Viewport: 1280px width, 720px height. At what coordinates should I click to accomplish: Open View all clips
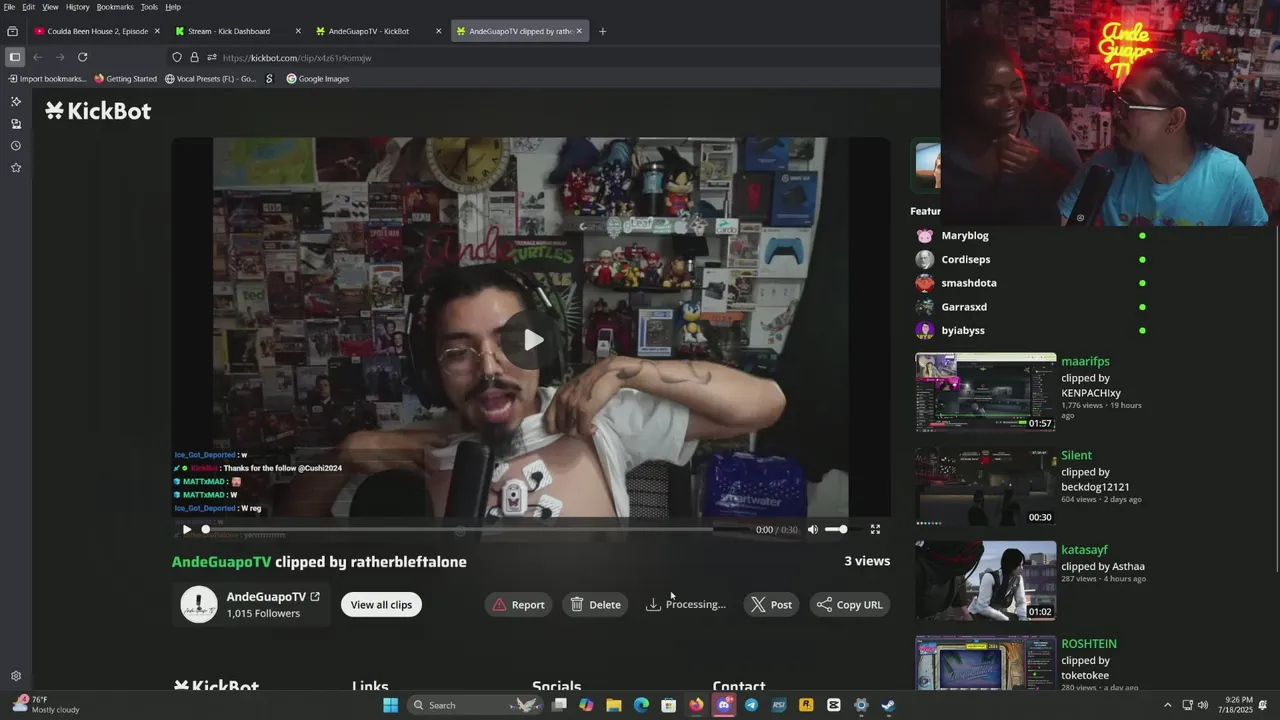pos(381,604)
